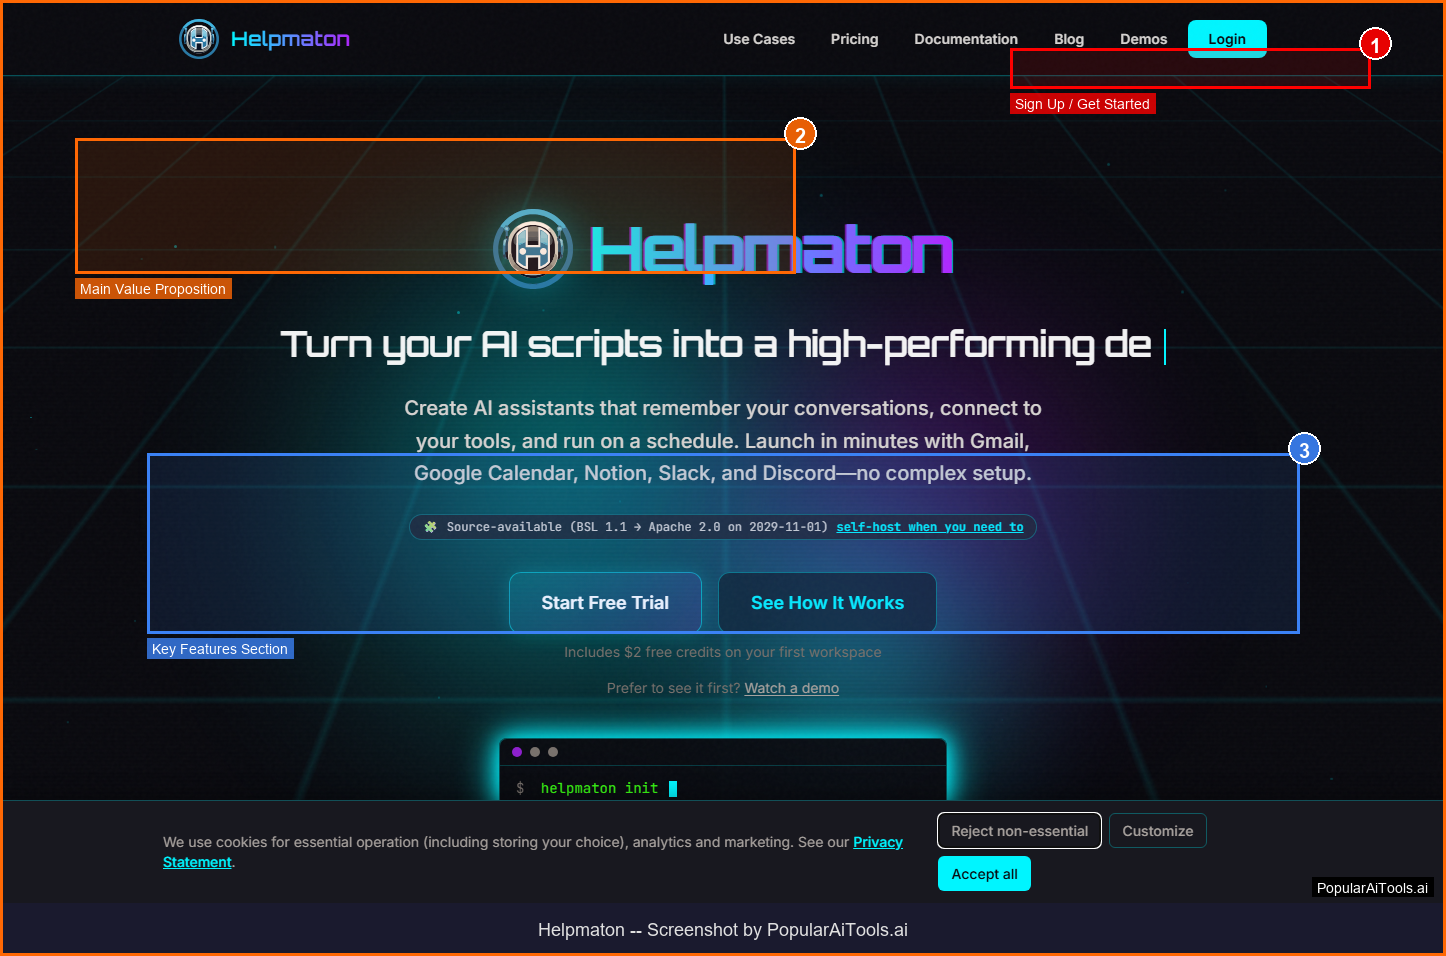
Task: Open the Demos nav item
Action: point(1143,39)
